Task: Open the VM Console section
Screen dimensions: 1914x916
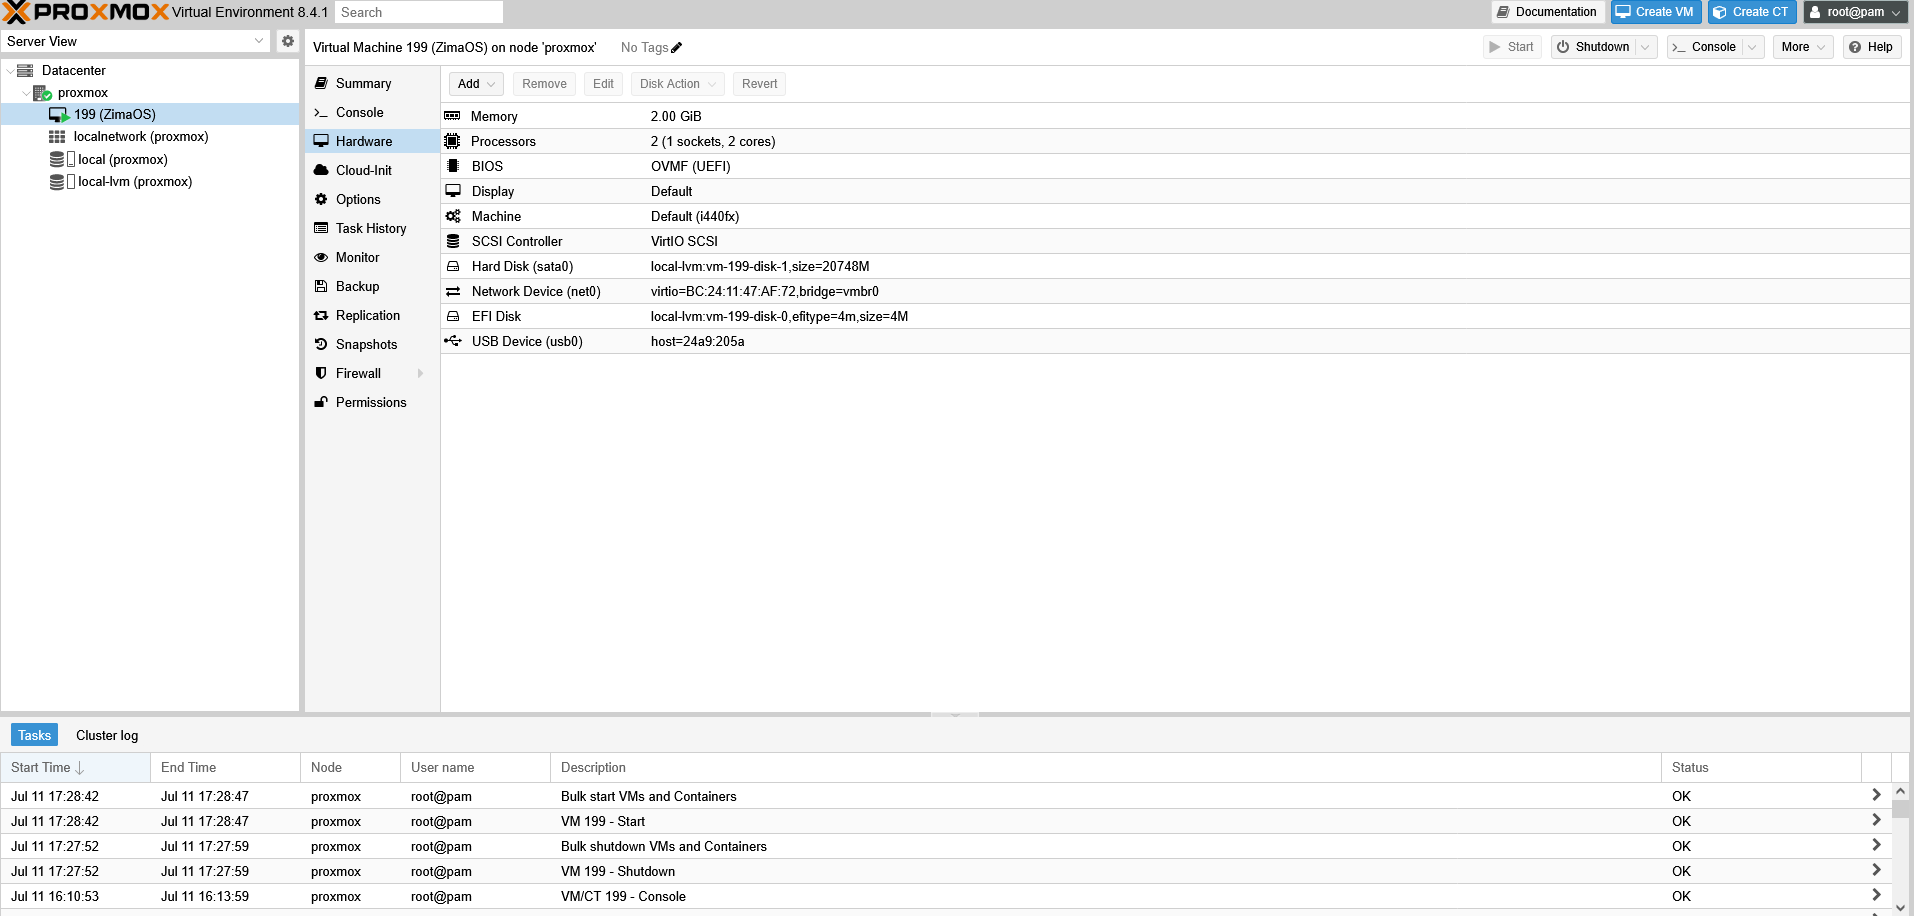Action: pos(372,112)
